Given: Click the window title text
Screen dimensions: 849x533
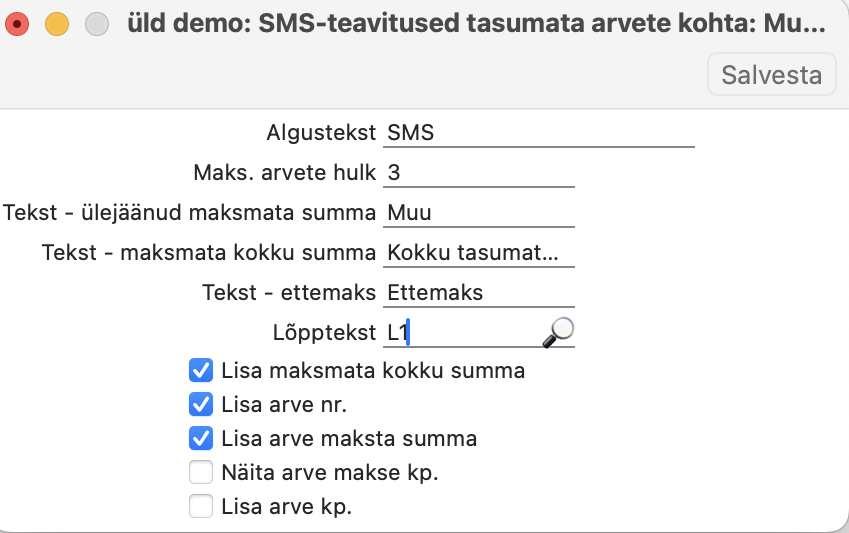Looking at the screenshot, I should 477,24.
